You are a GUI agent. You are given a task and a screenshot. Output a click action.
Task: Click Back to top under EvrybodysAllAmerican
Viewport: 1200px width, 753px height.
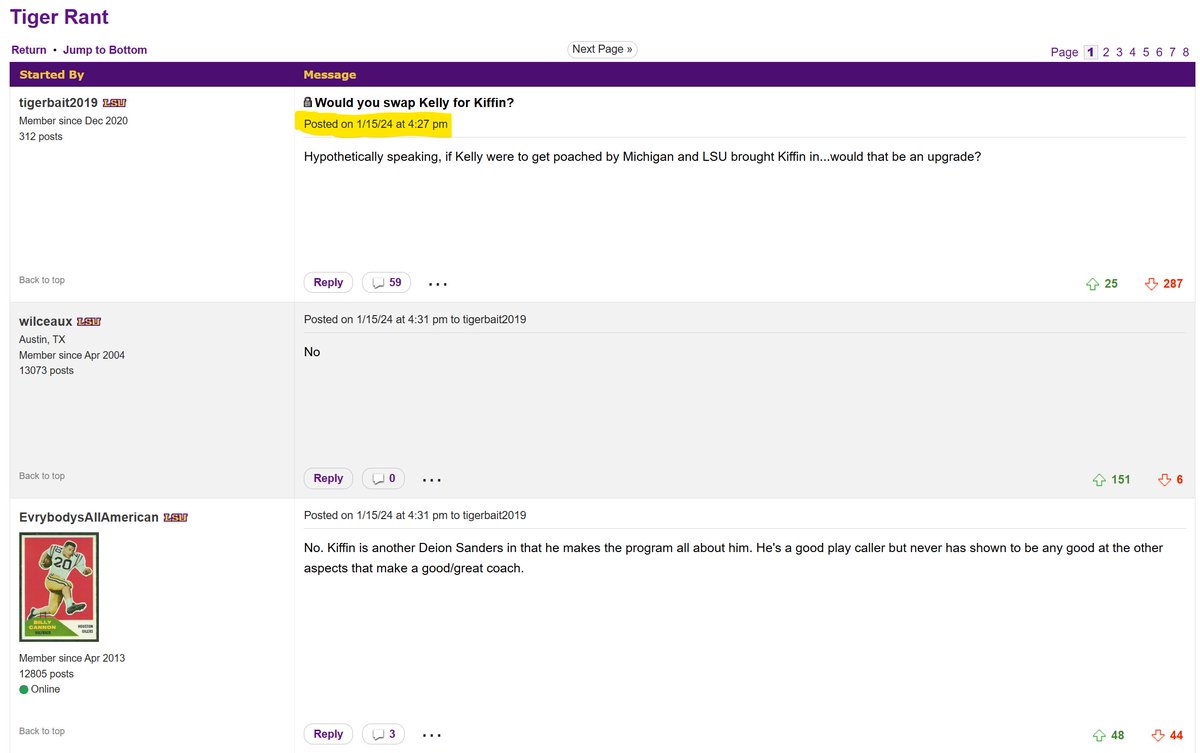point(42,731)
